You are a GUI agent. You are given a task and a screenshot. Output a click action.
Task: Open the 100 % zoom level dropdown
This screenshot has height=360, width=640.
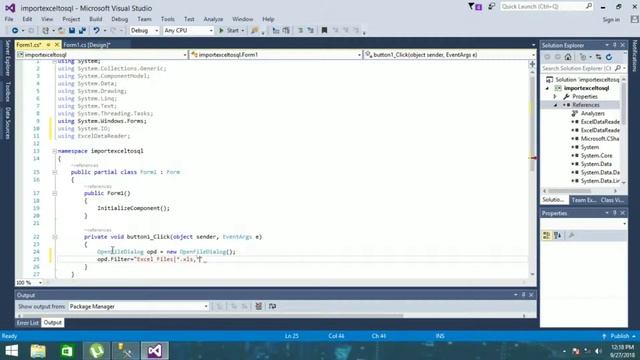click(x=29, y=282)
